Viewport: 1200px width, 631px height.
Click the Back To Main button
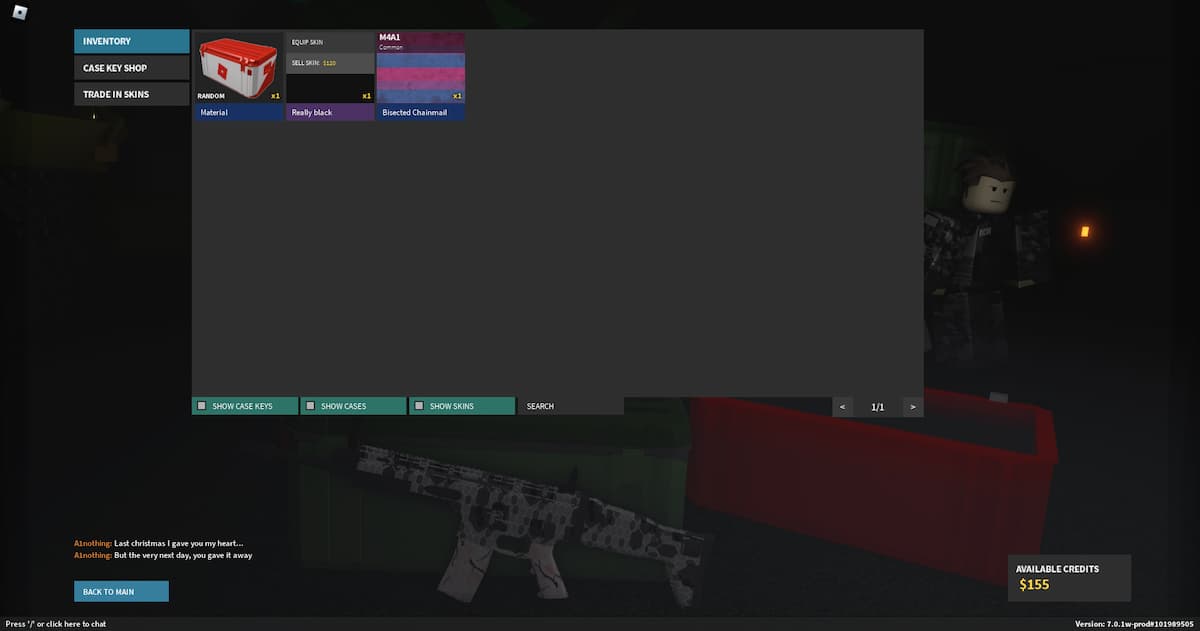coord(121,591)
